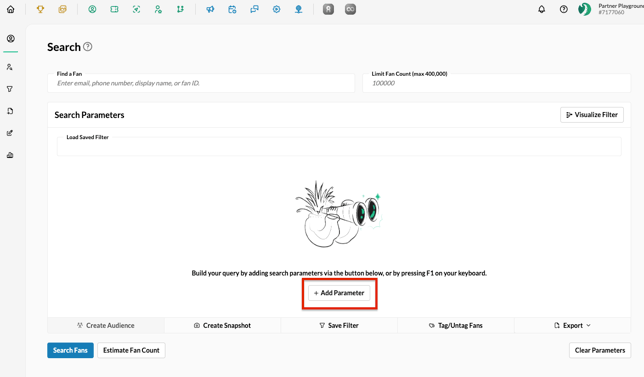Open the blue megaphone icon

pyautogui.click(x=210, y=9)
